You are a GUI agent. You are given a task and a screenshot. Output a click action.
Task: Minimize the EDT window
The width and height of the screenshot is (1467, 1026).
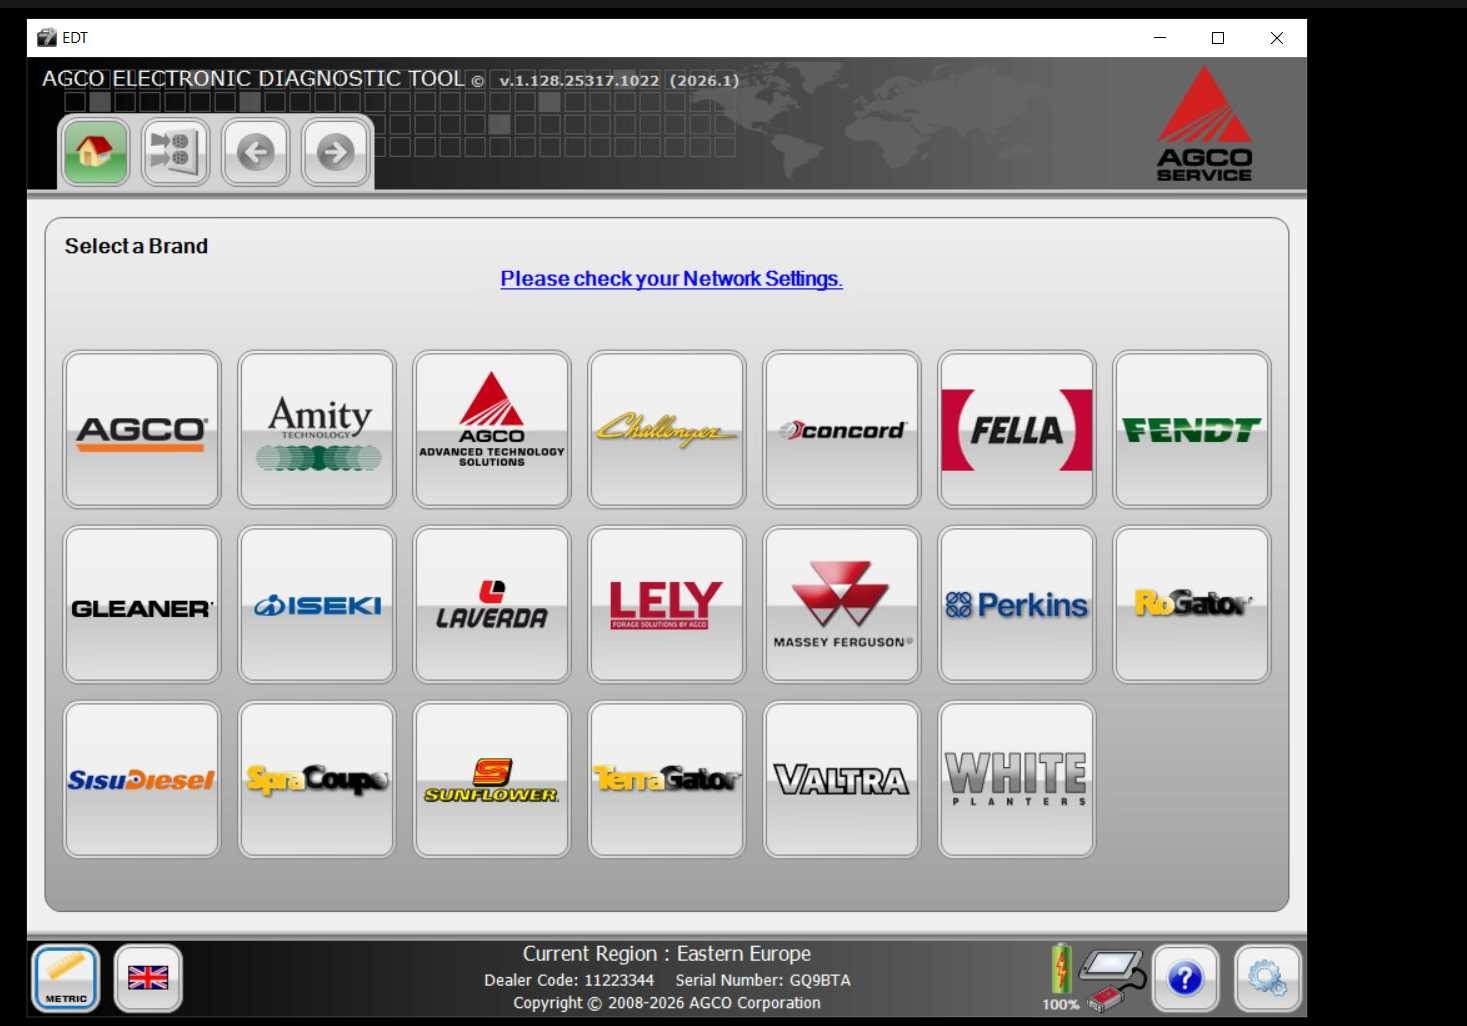point(1160,38)
